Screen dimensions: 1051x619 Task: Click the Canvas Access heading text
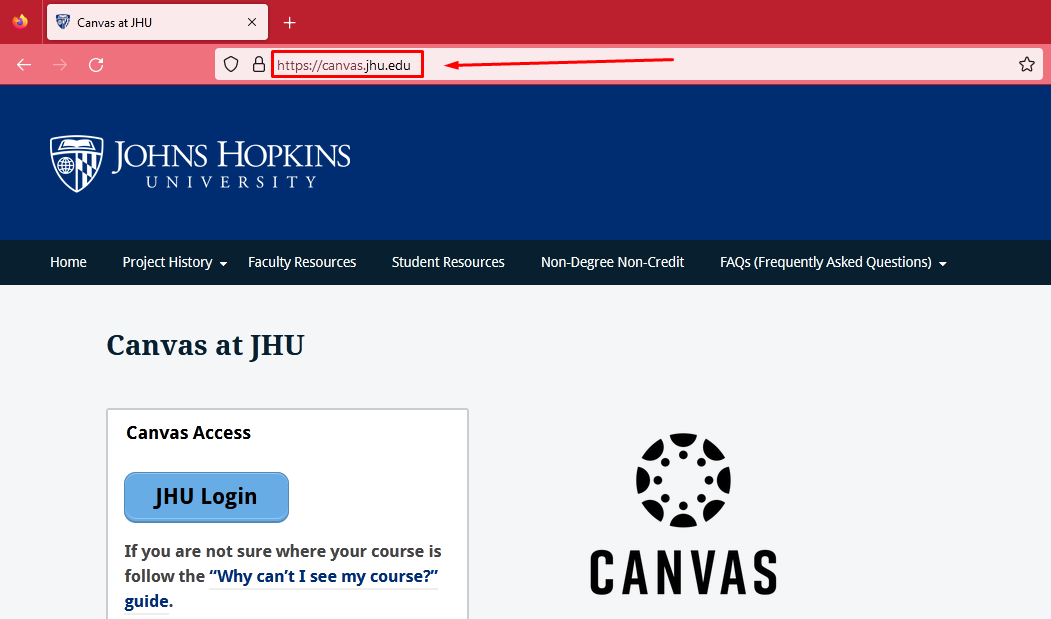pos(188,433)
